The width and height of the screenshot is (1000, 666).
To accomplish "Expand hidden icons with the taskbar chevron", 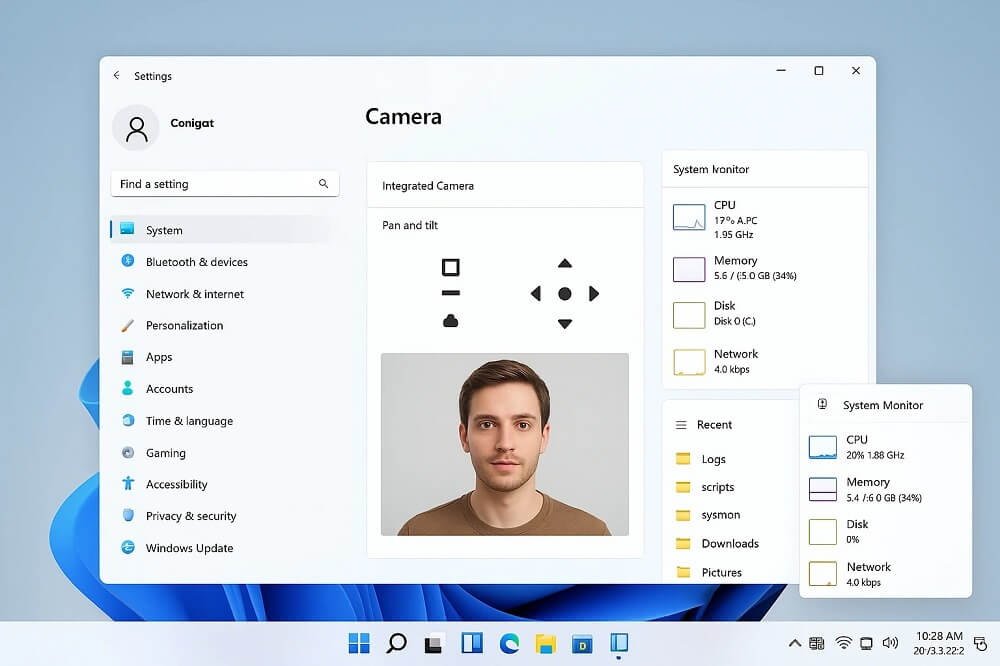I will coord(795,643).
